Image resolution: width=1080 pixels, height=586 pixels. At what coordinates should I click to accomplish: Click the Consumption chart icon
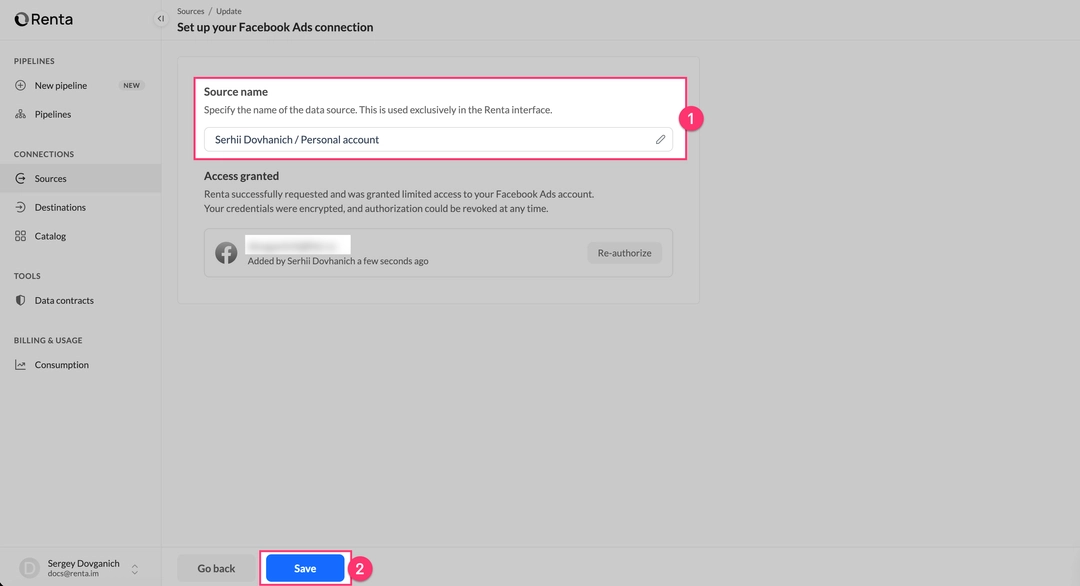[x=21, y=365]
